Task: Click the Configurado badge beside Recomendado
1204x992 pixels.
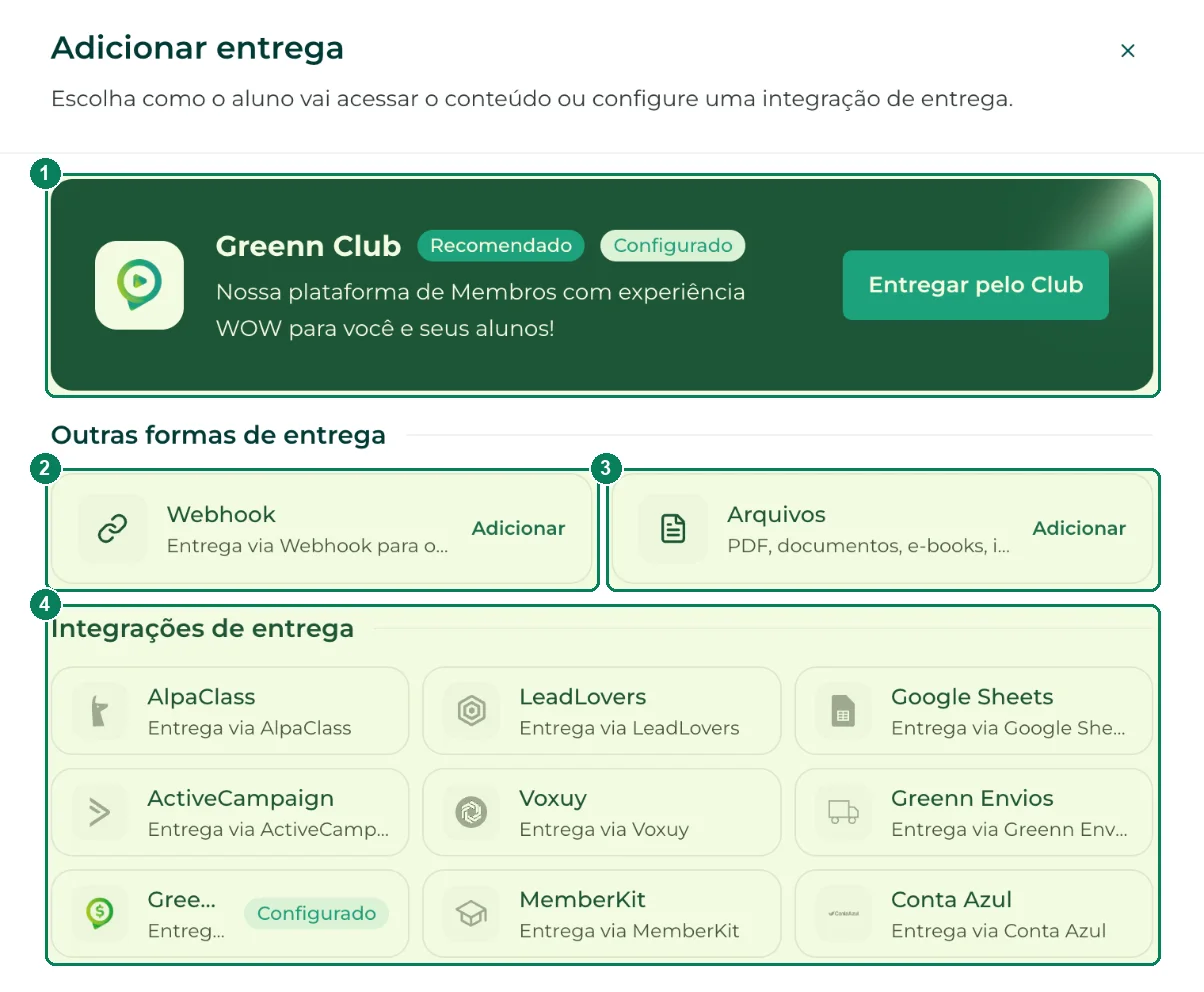Action: tap(673, 246)
